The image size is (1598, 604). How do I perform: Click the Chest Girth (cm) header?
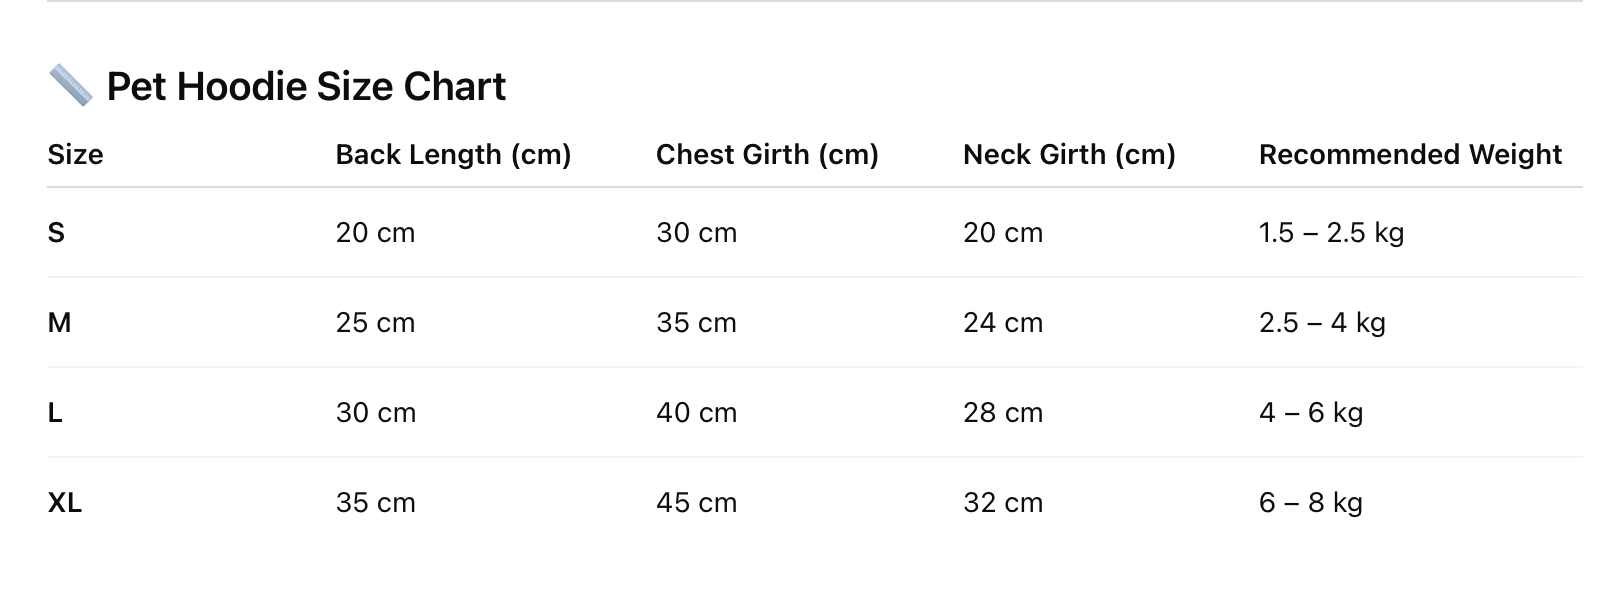click(767, 155)
